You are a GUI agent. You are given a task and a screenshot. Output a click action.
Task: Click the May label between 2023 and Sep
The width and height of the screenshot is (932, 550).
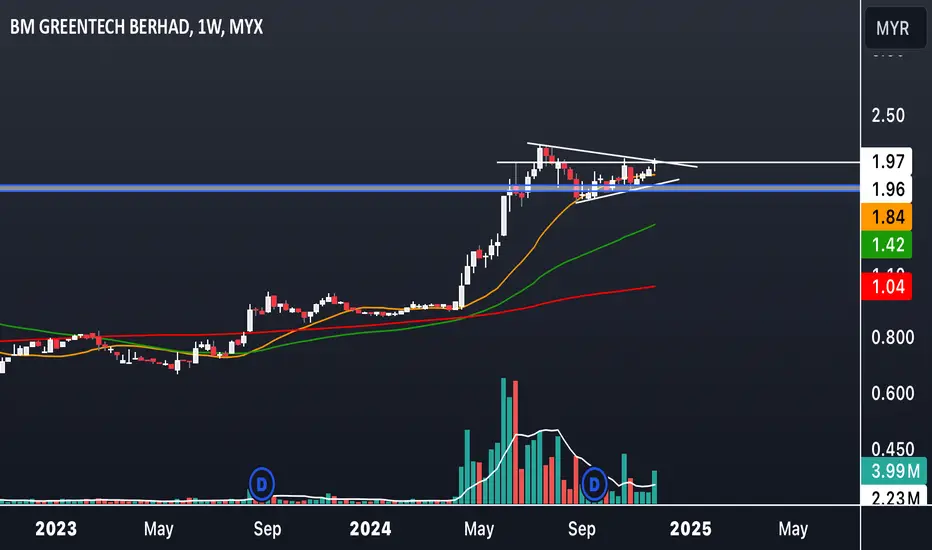tap(158, 529)
